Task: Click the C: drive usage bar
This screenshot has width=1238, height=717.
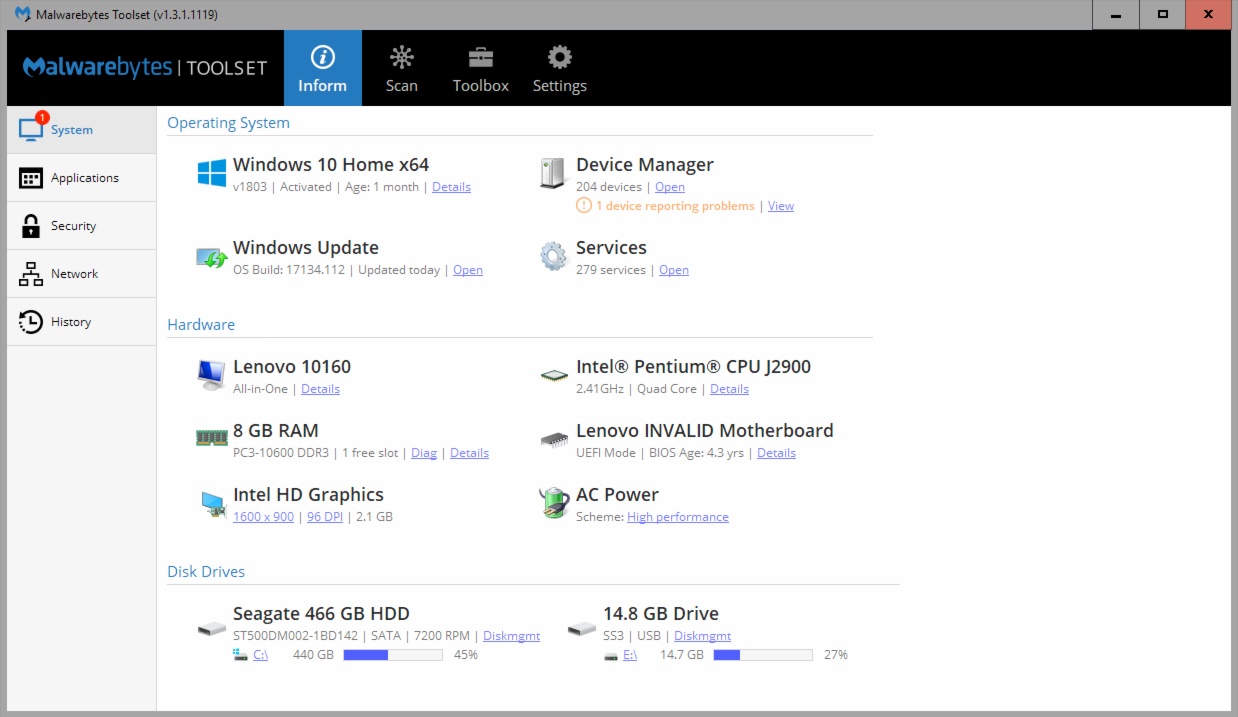Action: [x=393, y=655]
